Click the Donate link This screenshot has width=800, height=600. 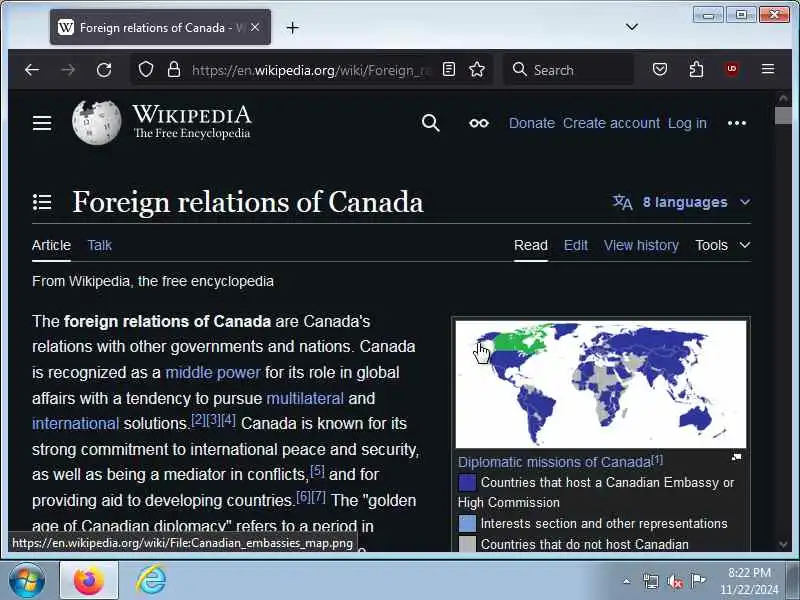[532, 123]
